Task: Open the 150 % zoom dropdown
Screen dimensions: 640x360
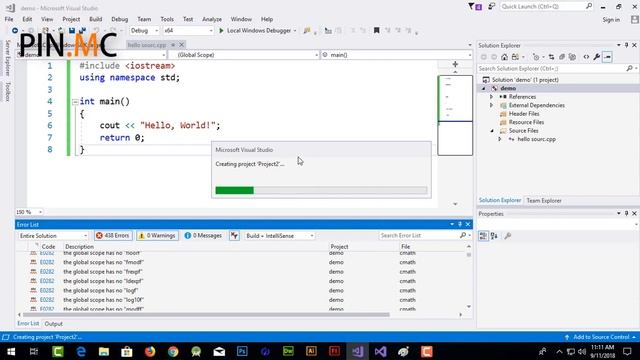Action: click(29, 212)
